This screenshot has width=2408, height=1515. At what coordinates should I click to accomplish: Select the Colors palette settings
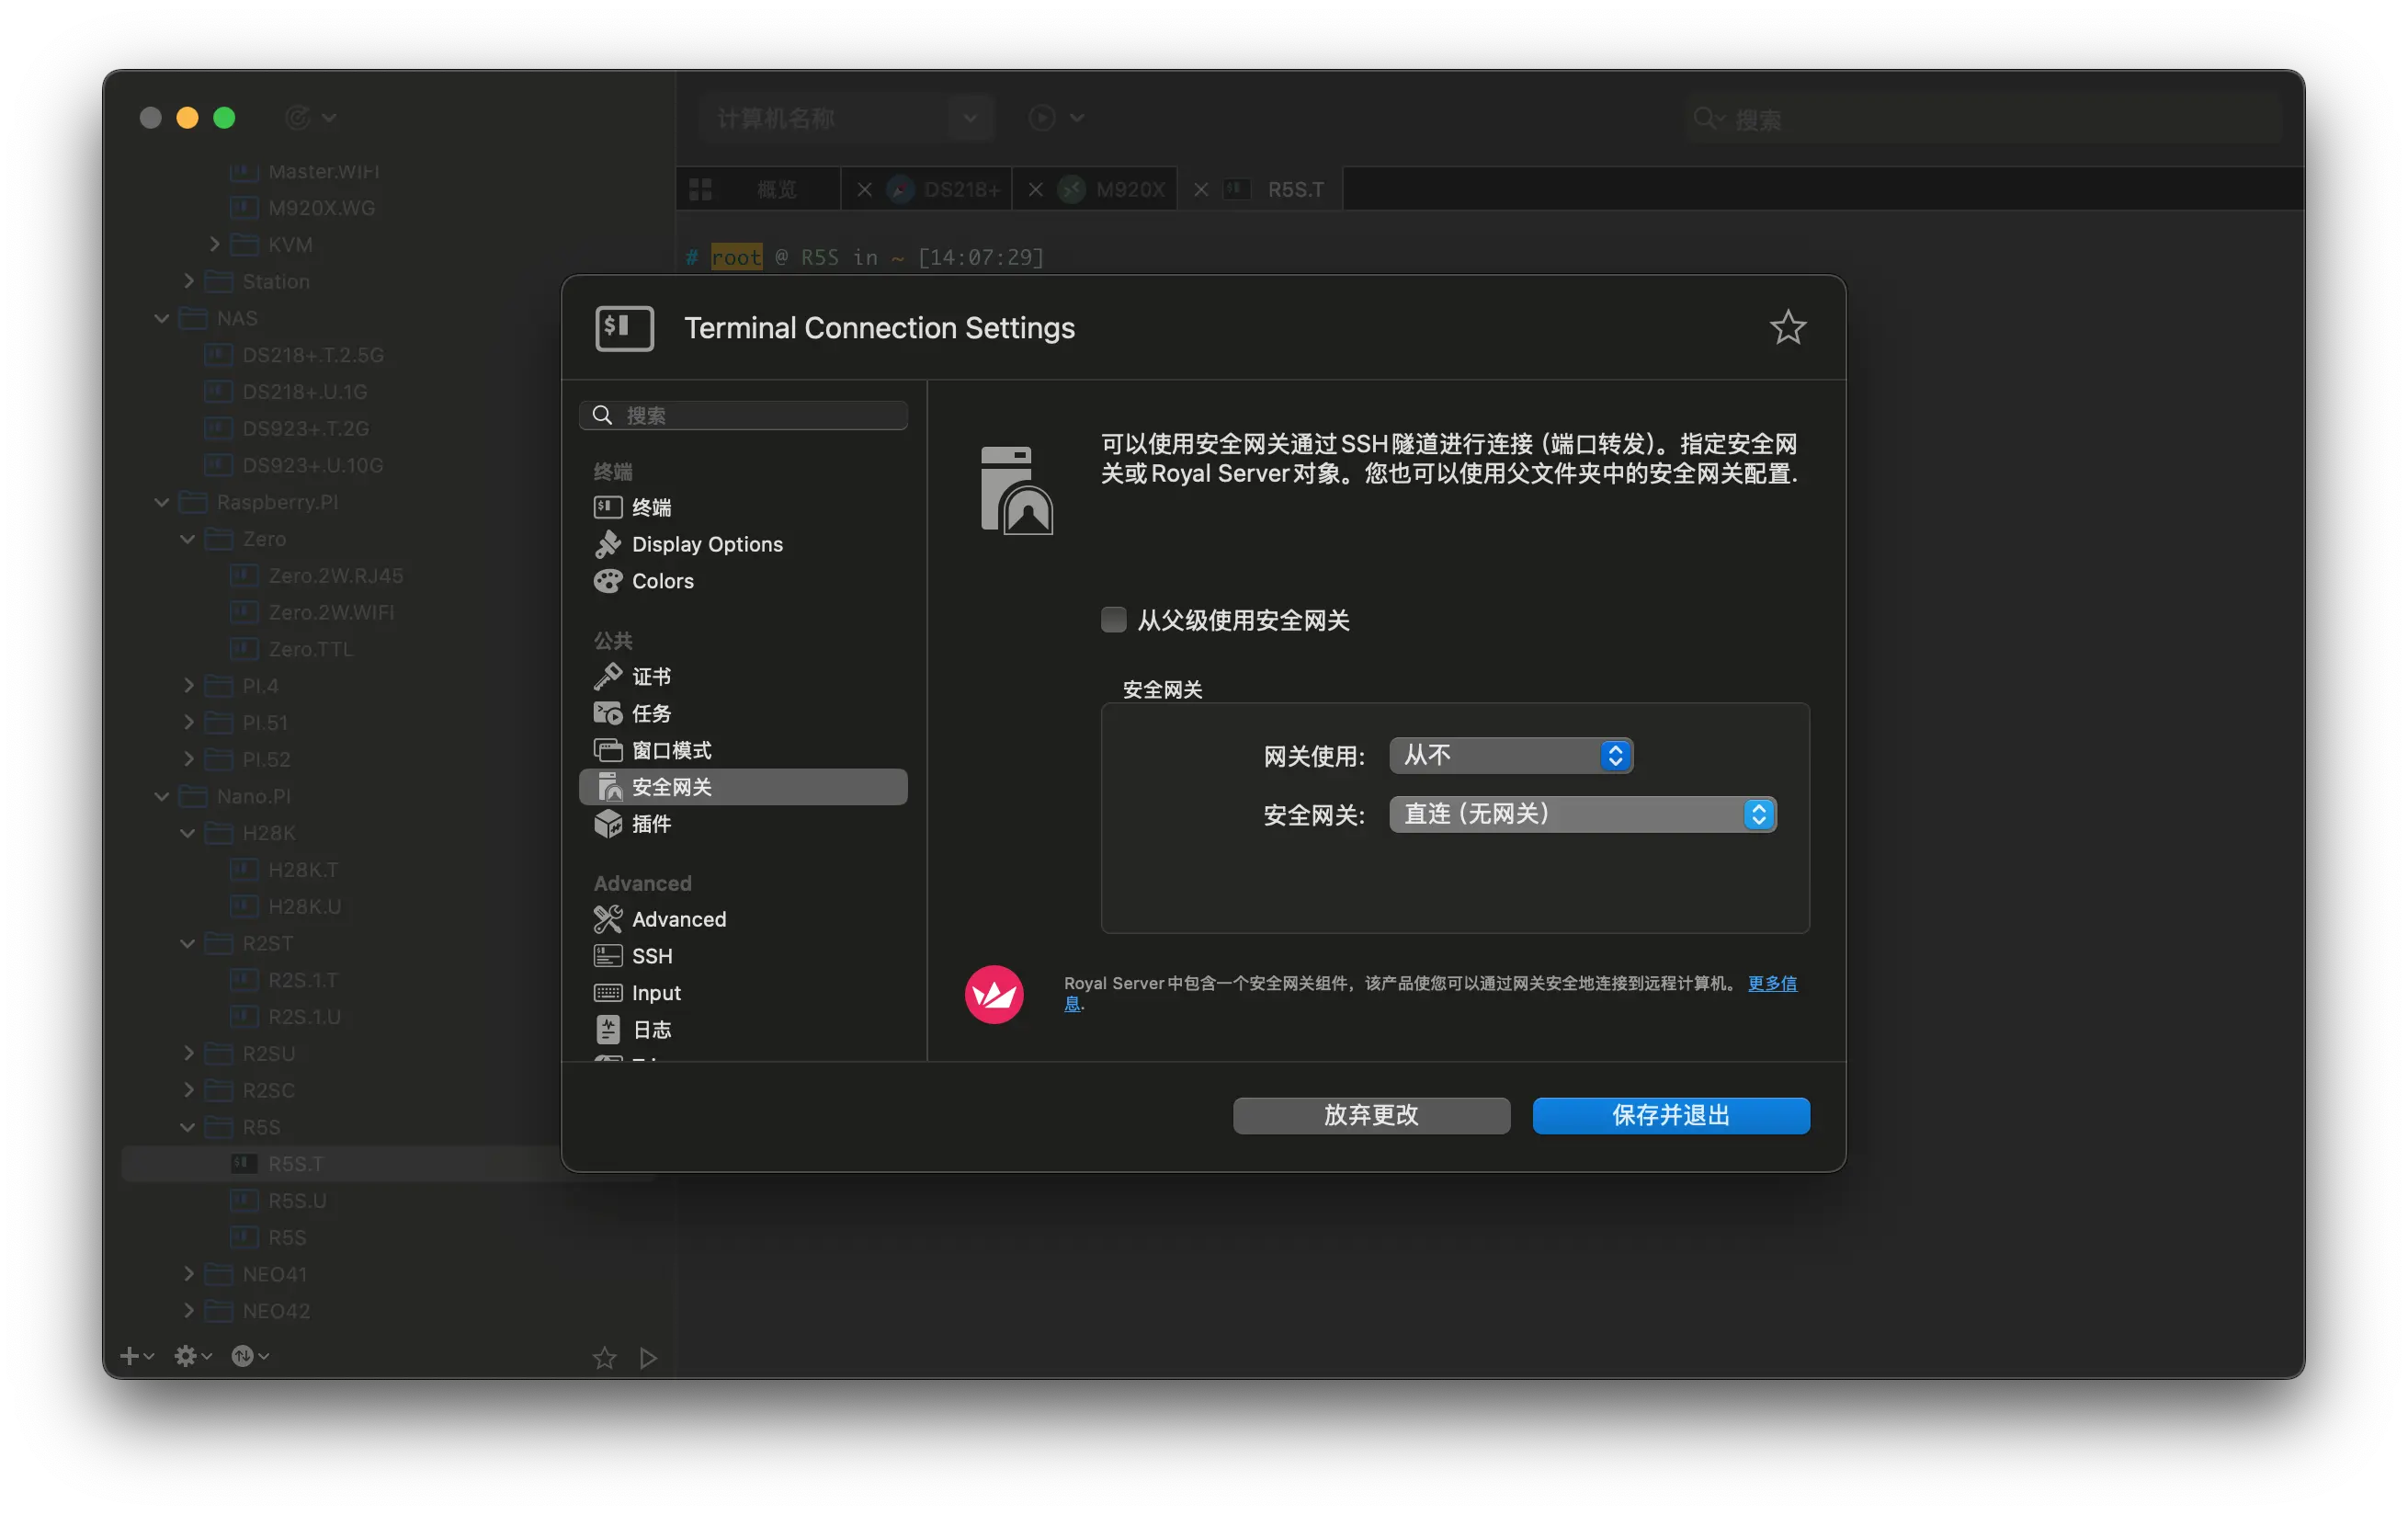(x=662, y=581)
